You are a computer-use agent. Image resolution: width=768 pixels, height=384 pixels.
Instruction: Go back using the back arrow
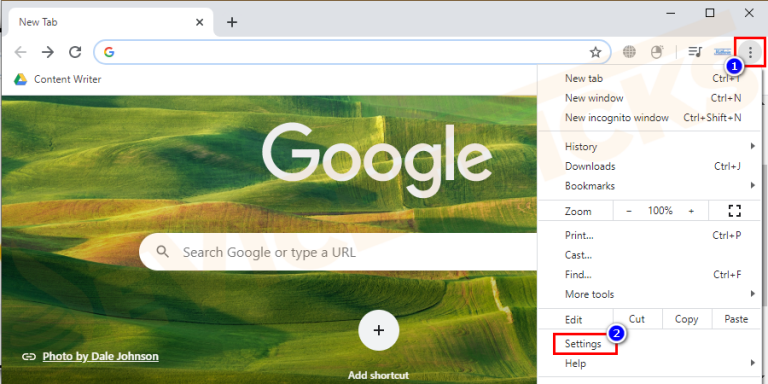pos(21,52)
